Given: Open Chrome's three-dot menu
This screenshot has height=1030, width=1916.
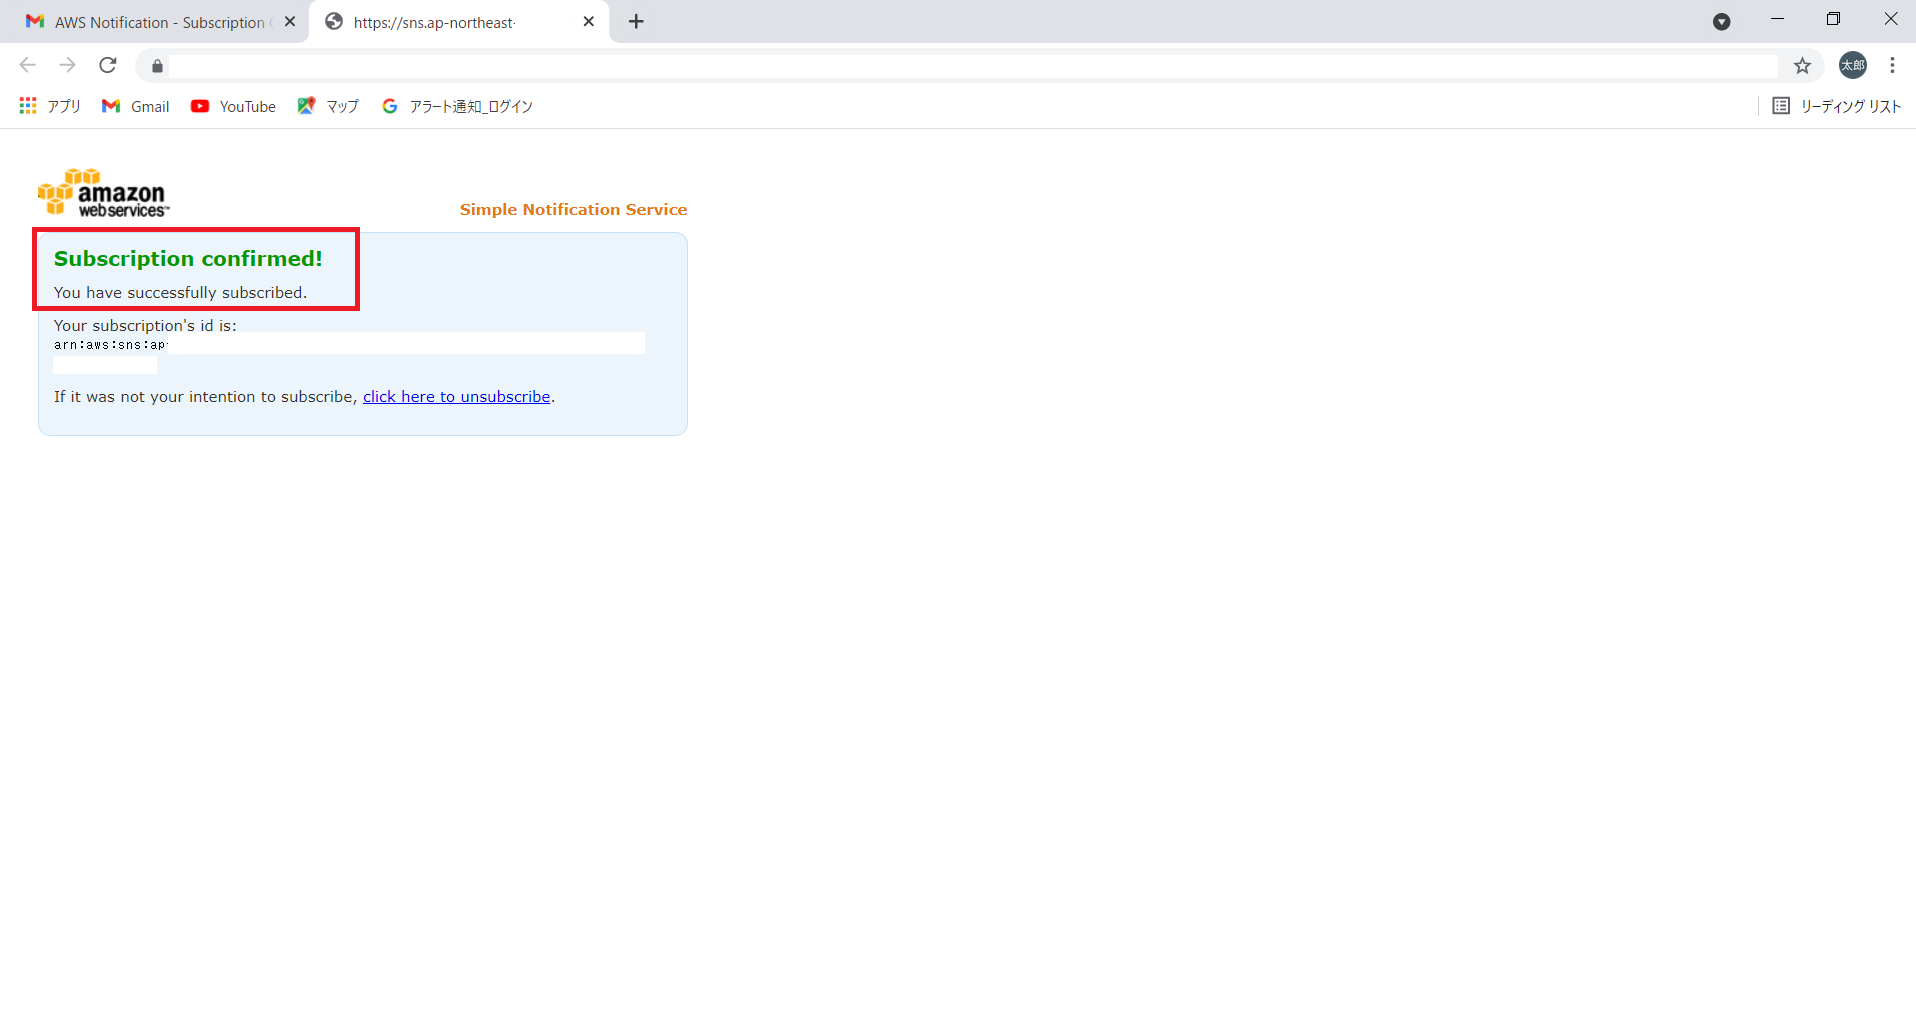Looking at the screenshot, I should (x=1892, y=66).
